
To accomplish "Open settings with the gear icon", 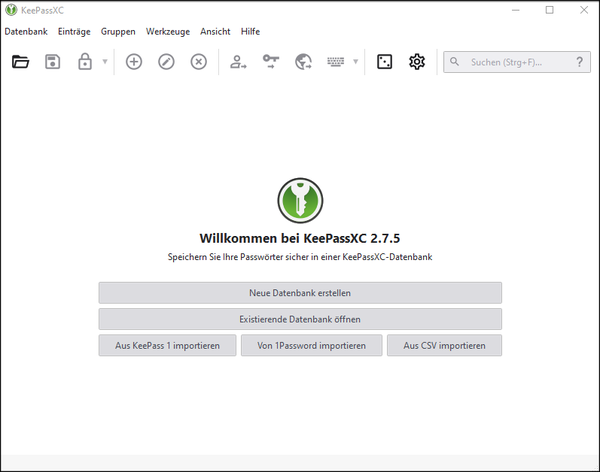I will 417,62.
